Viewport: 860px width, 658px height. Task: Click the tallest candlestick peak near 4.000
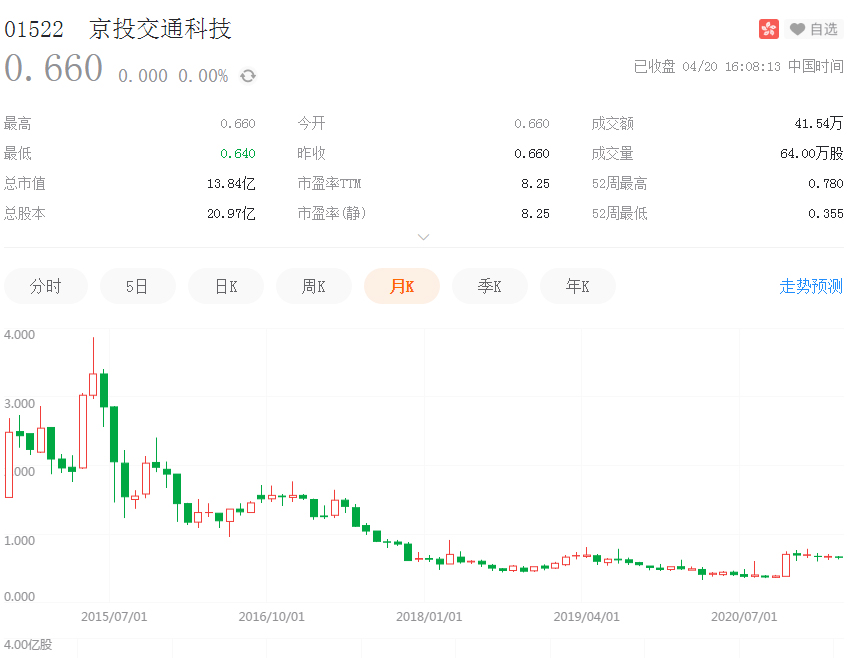(x=93, y=367)
